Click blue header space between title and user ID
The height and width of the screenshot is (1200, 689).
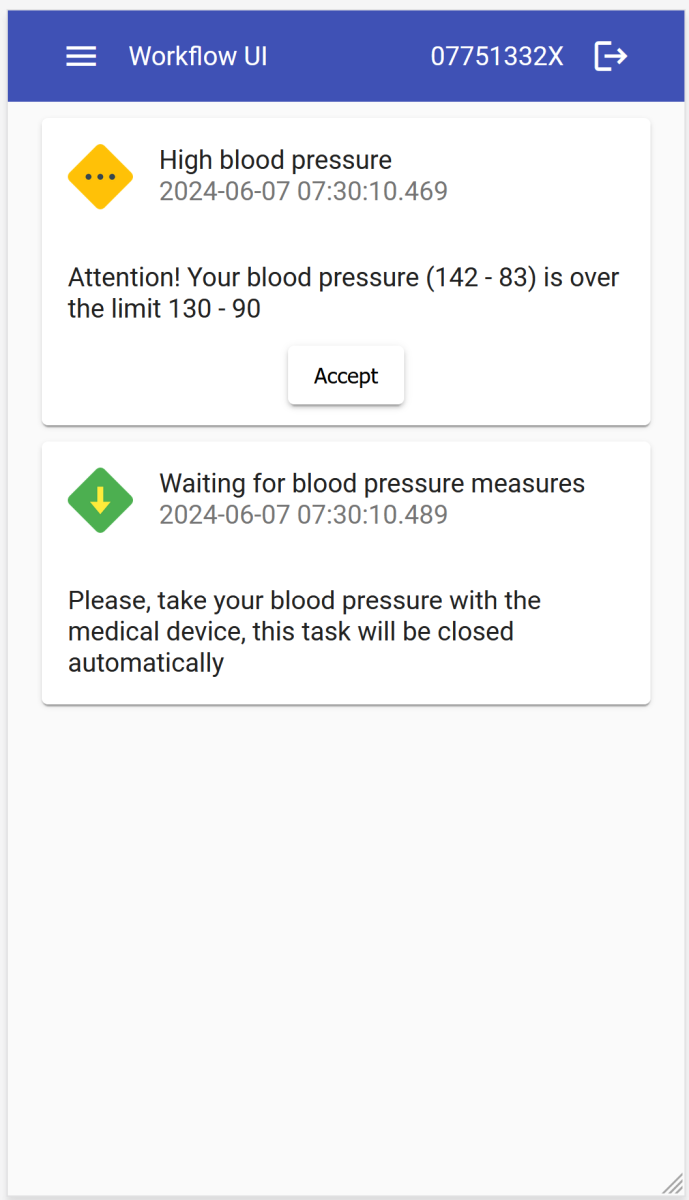click(x=348, y=56)
